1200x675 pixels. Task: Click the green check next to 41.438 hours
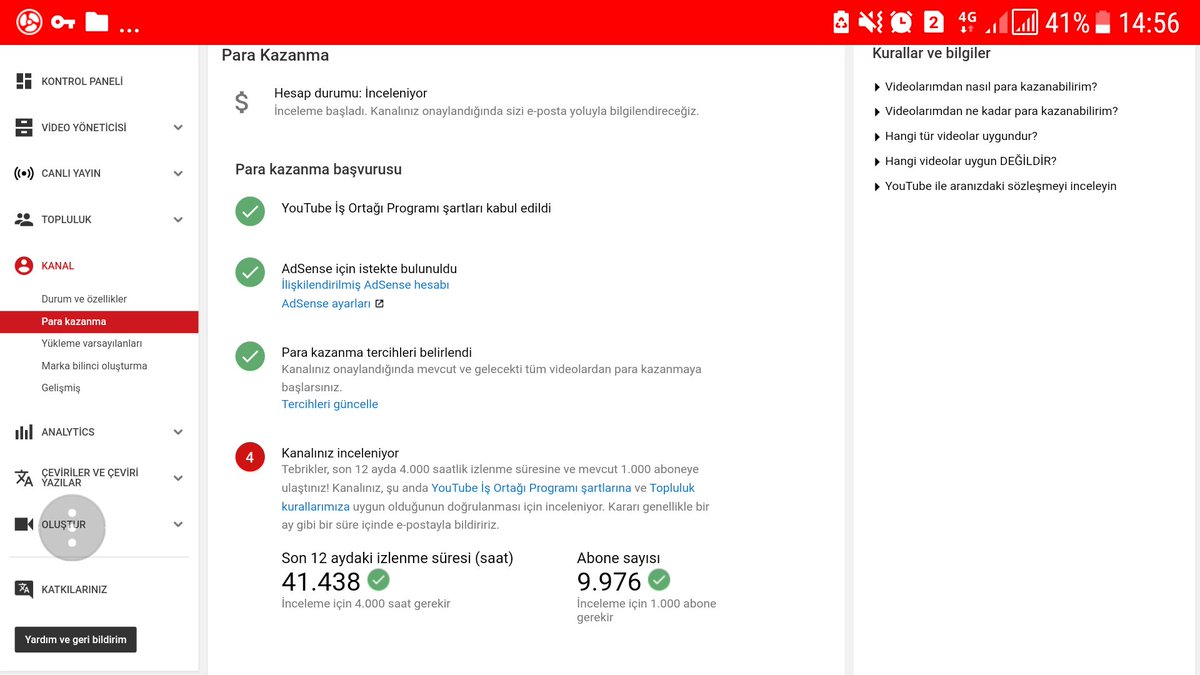[378, 579]
